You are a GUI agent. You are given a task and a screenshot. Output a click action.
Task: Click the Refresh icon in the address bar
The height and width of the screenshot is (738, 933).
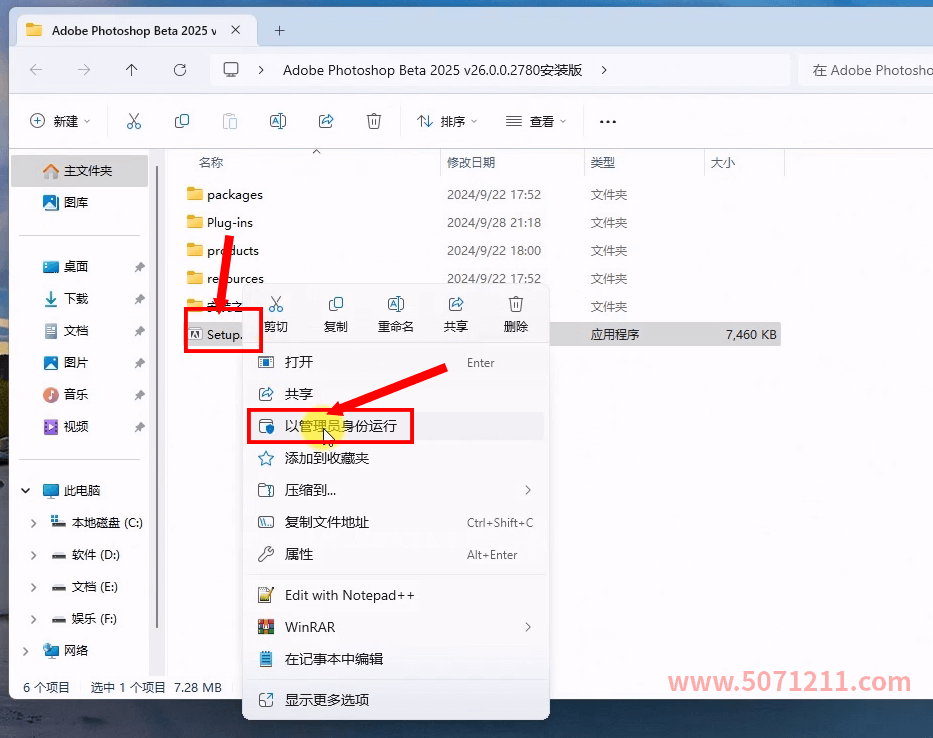(180, 70)
